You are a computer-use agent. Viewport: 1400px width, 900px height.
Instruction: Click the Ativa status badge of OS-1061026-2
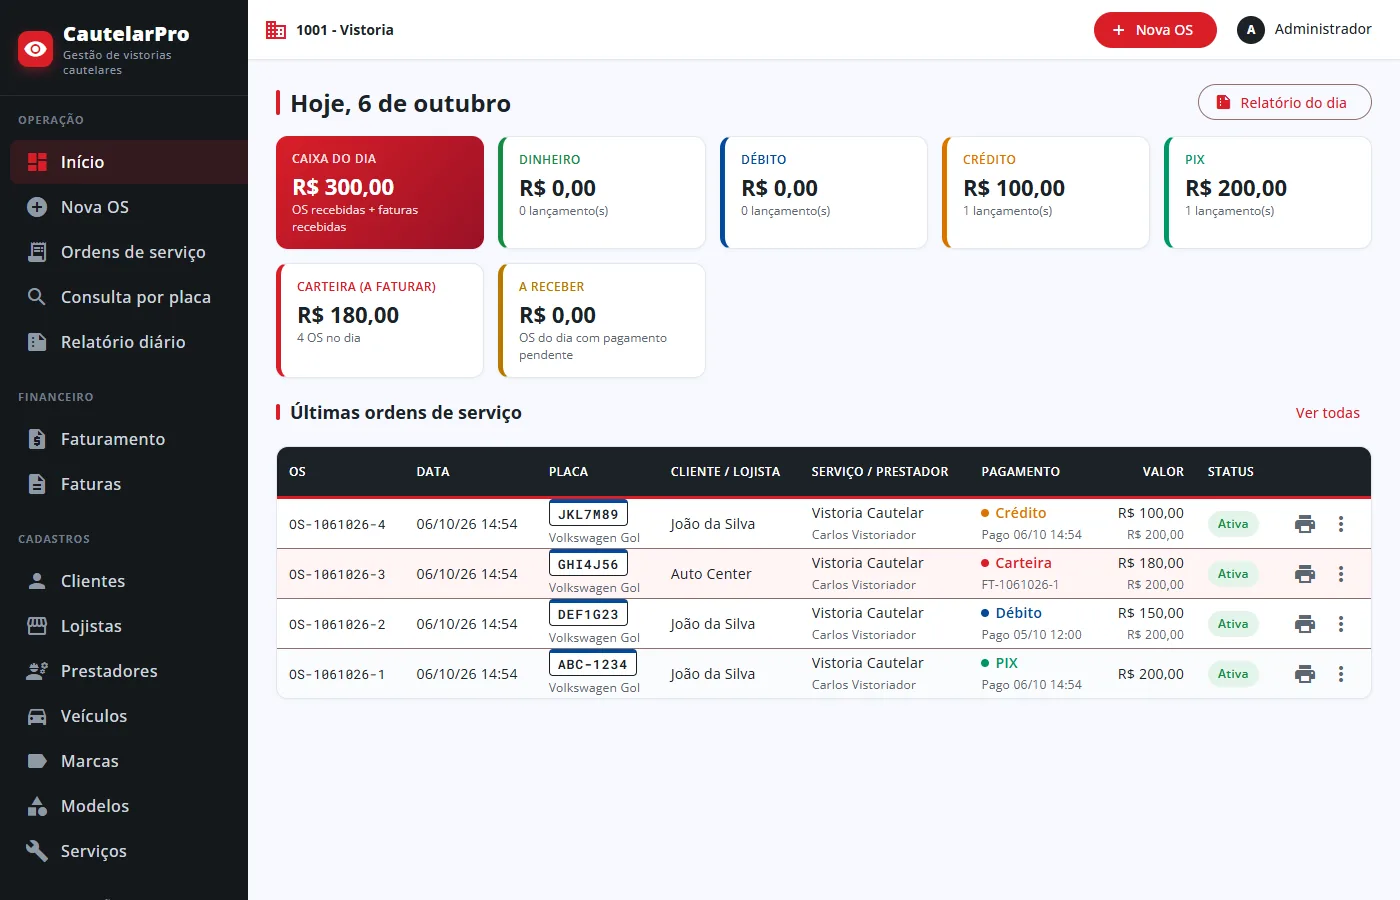pyautogui.click(x=1233, y=624)
